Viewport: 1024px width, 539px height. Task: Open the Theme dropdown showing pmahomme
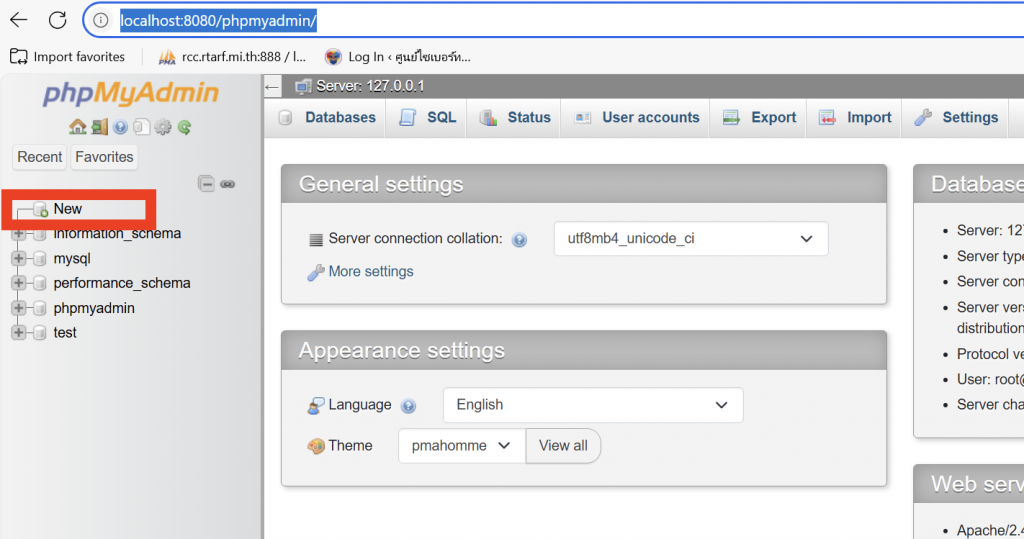point(461,446)
